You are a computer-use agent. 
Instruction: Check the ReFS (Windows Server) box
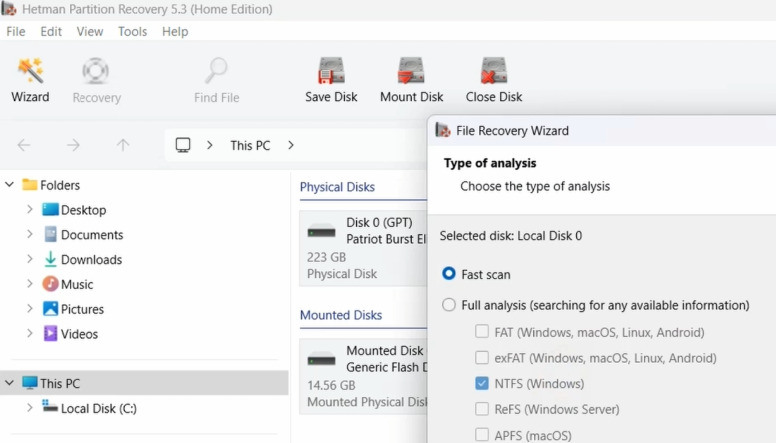point(482,409)
